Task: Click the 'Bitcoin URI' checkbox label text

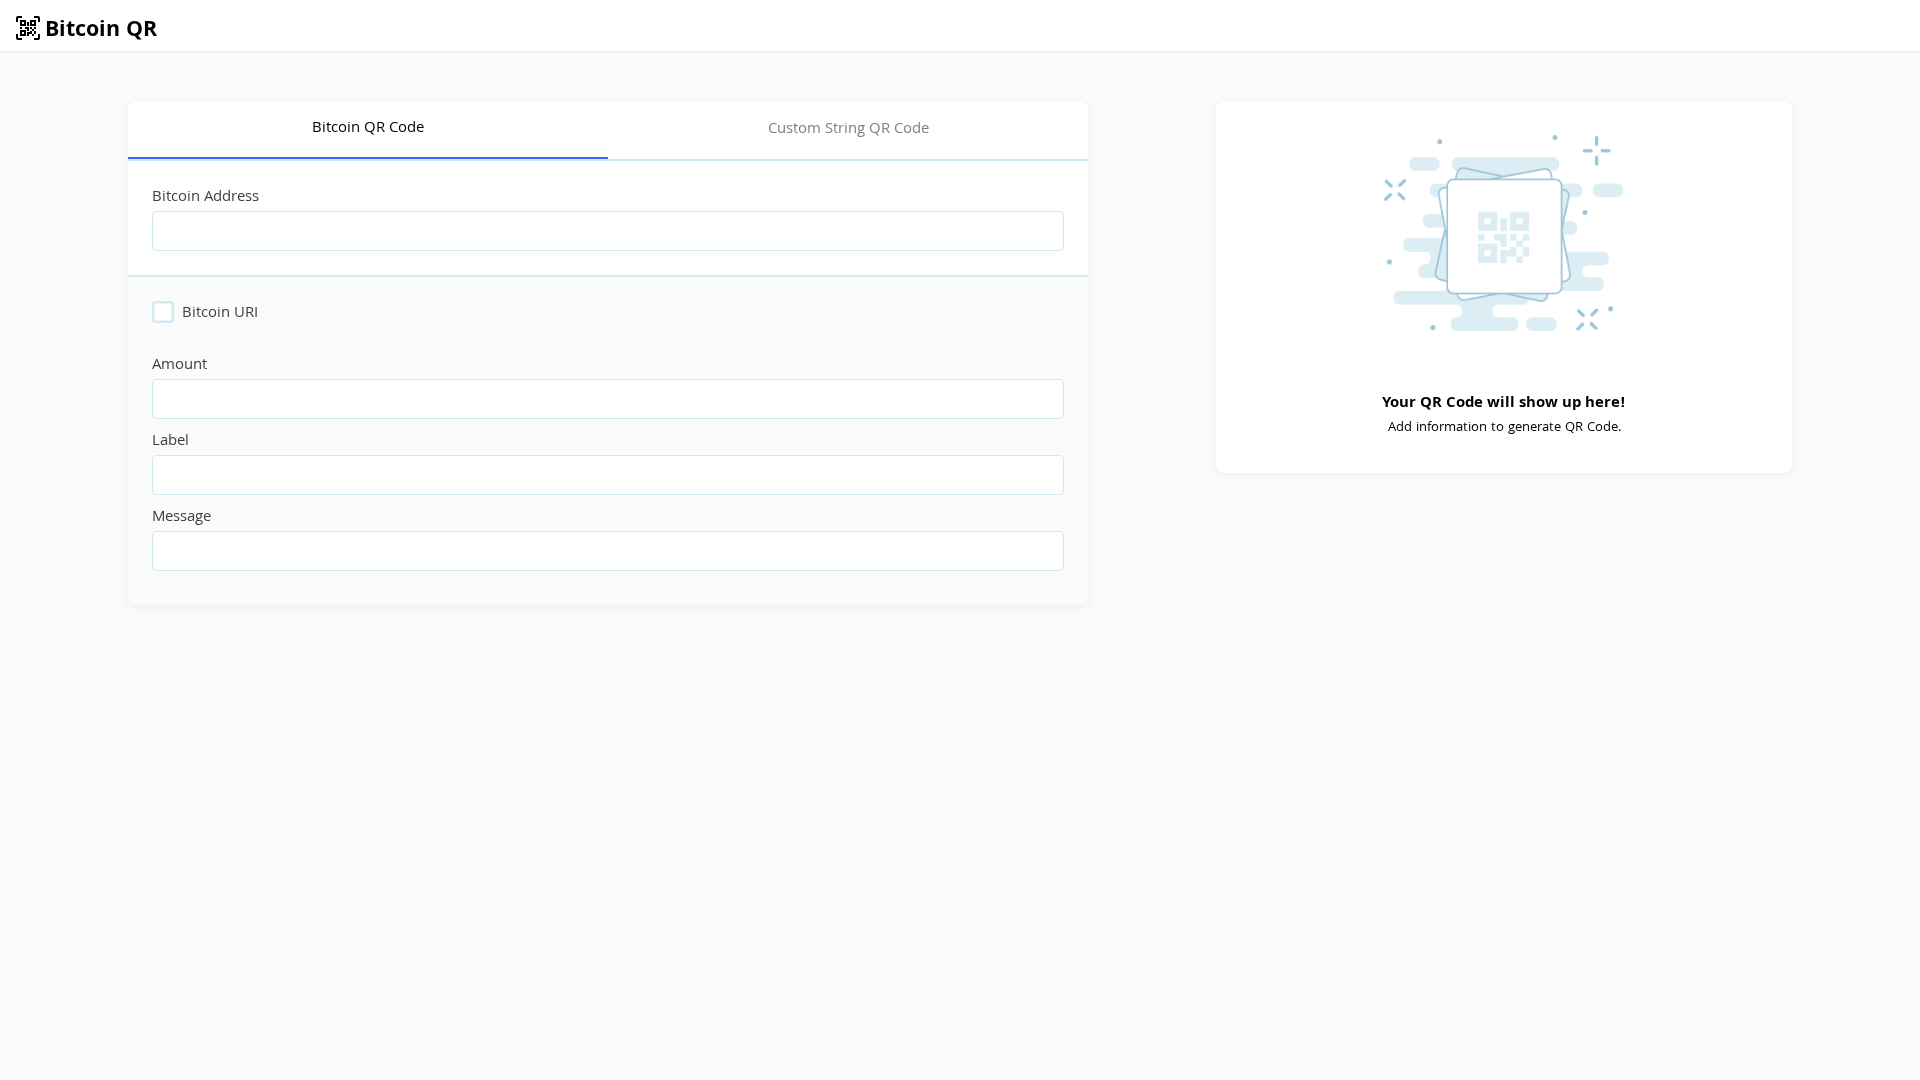Action: [220, 312]
